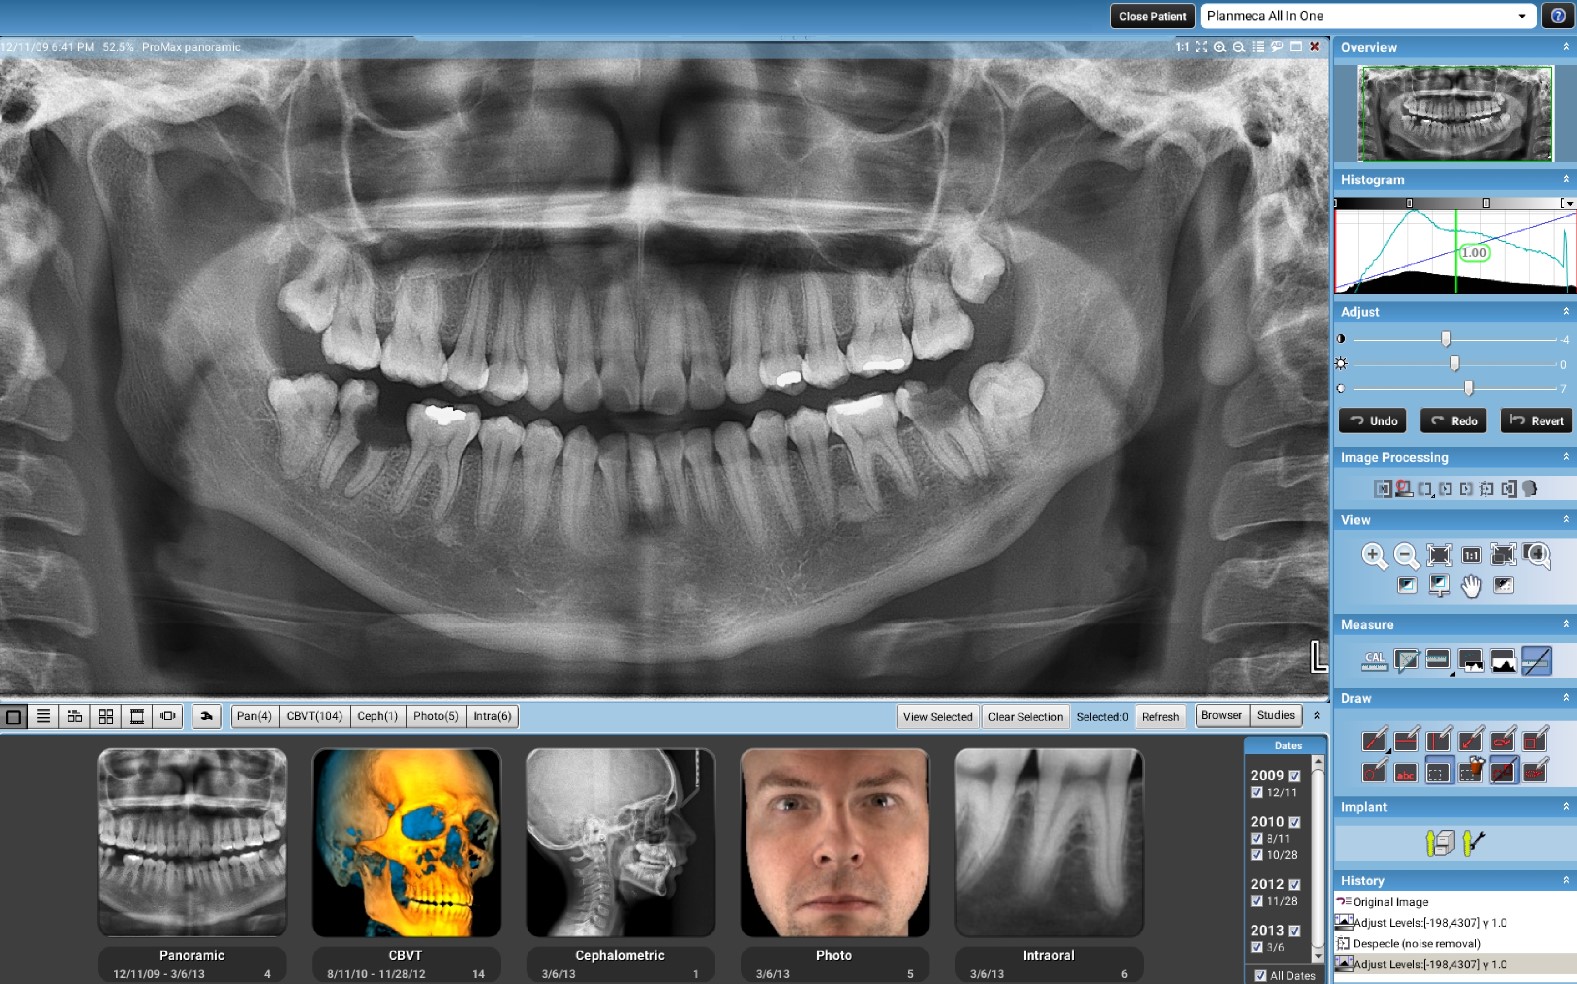Click the 1:1 actual size view icon
This screenshot has width=1577, height=984.
(x=1471, y=555)
